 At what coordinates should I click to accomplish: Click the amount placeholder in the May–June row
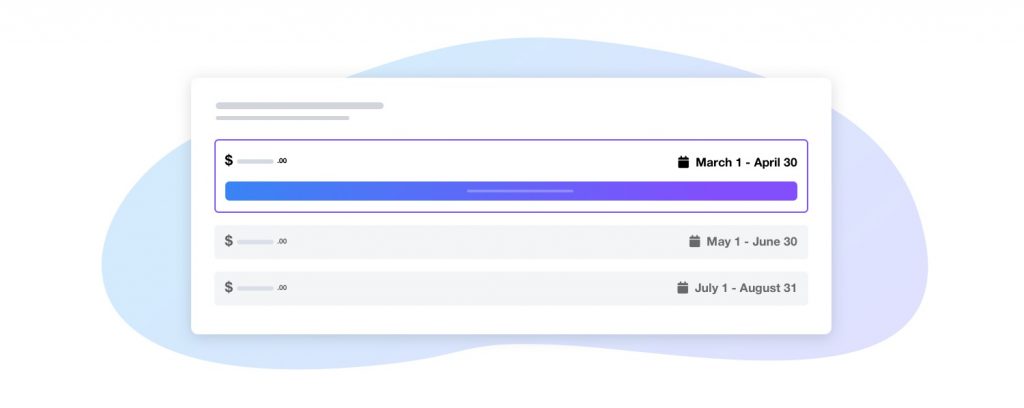255,242
